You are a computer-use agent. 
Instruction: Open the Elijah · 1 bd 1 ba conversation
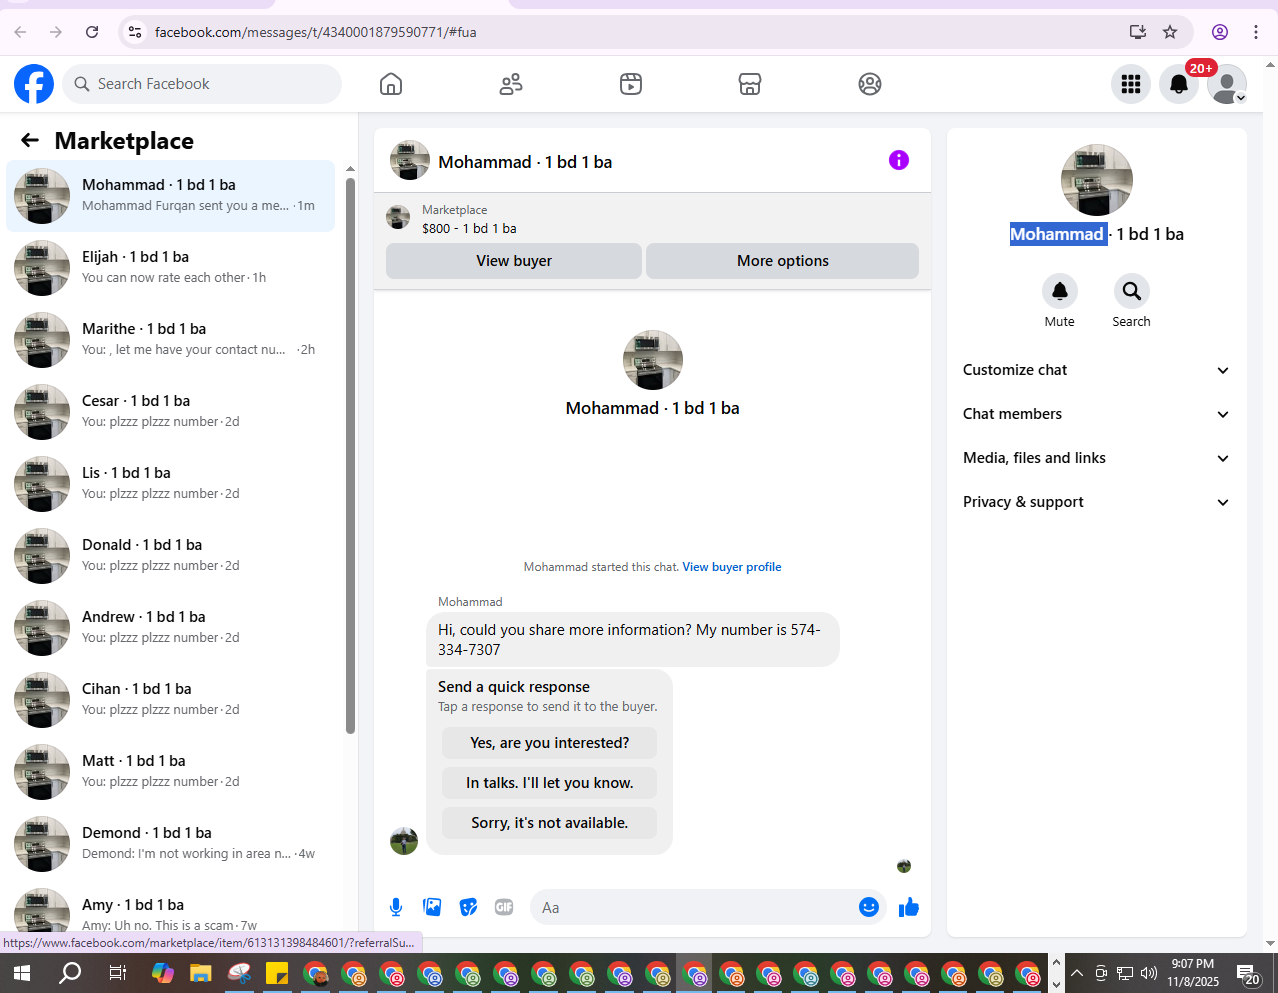171,268
